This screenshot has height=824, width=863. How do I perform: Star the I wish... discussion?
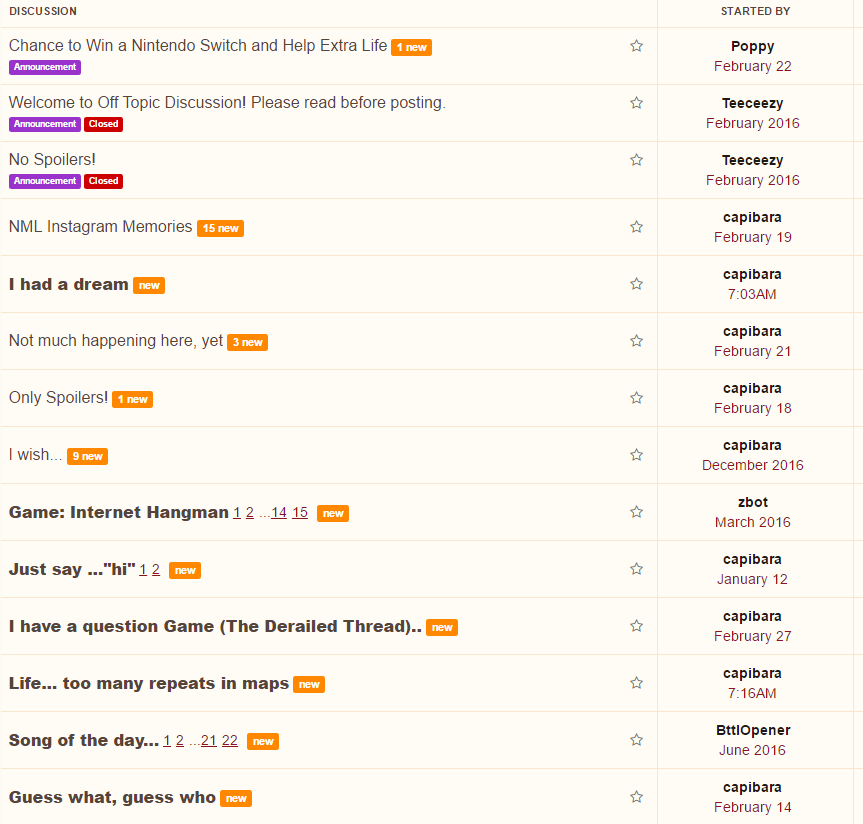[636, 455]
